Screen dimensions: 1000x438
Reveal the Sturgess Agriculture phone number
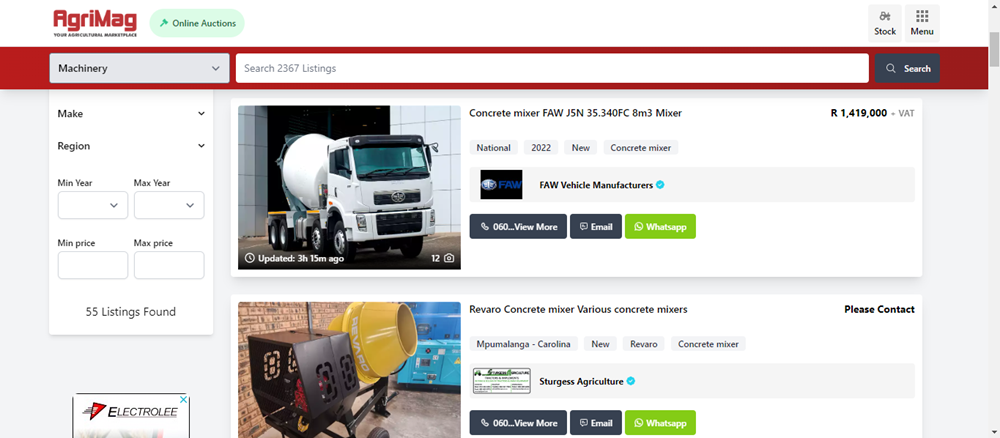click(518, 423)
